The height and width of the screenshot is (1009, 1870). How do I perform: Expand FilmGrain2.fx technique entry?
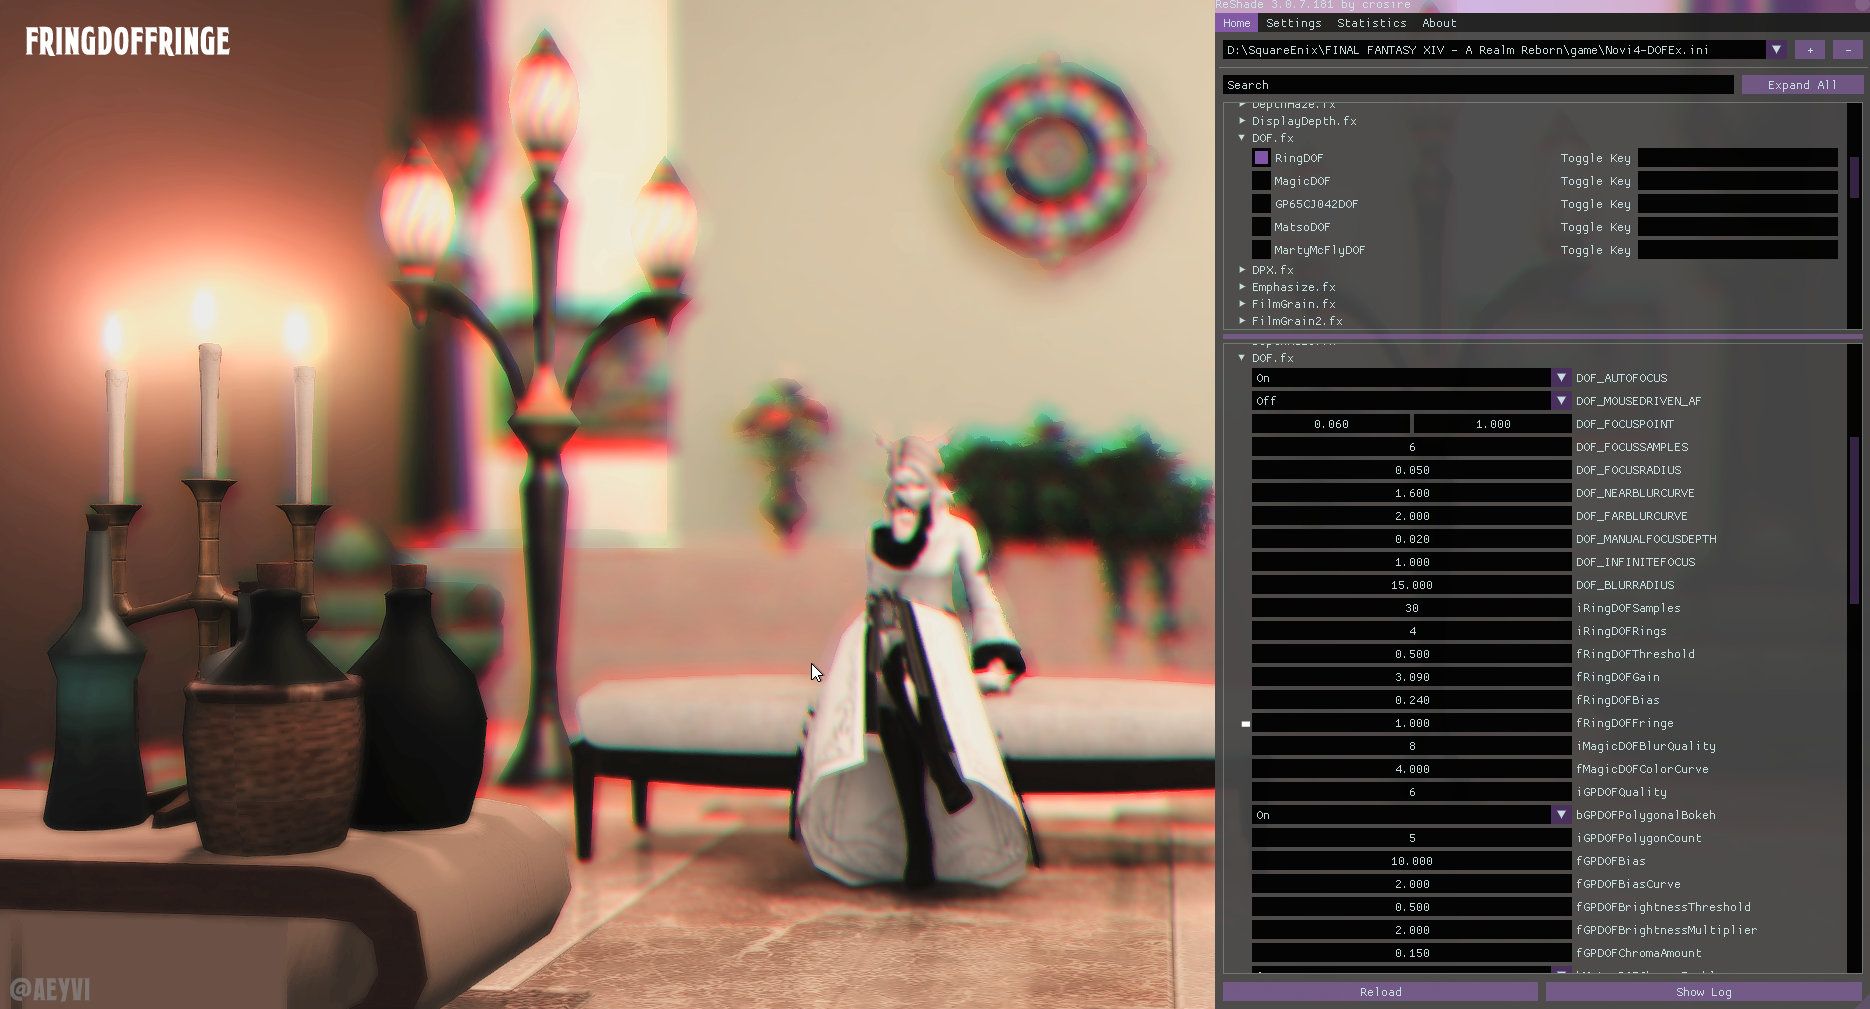(x=1242, y=321)
